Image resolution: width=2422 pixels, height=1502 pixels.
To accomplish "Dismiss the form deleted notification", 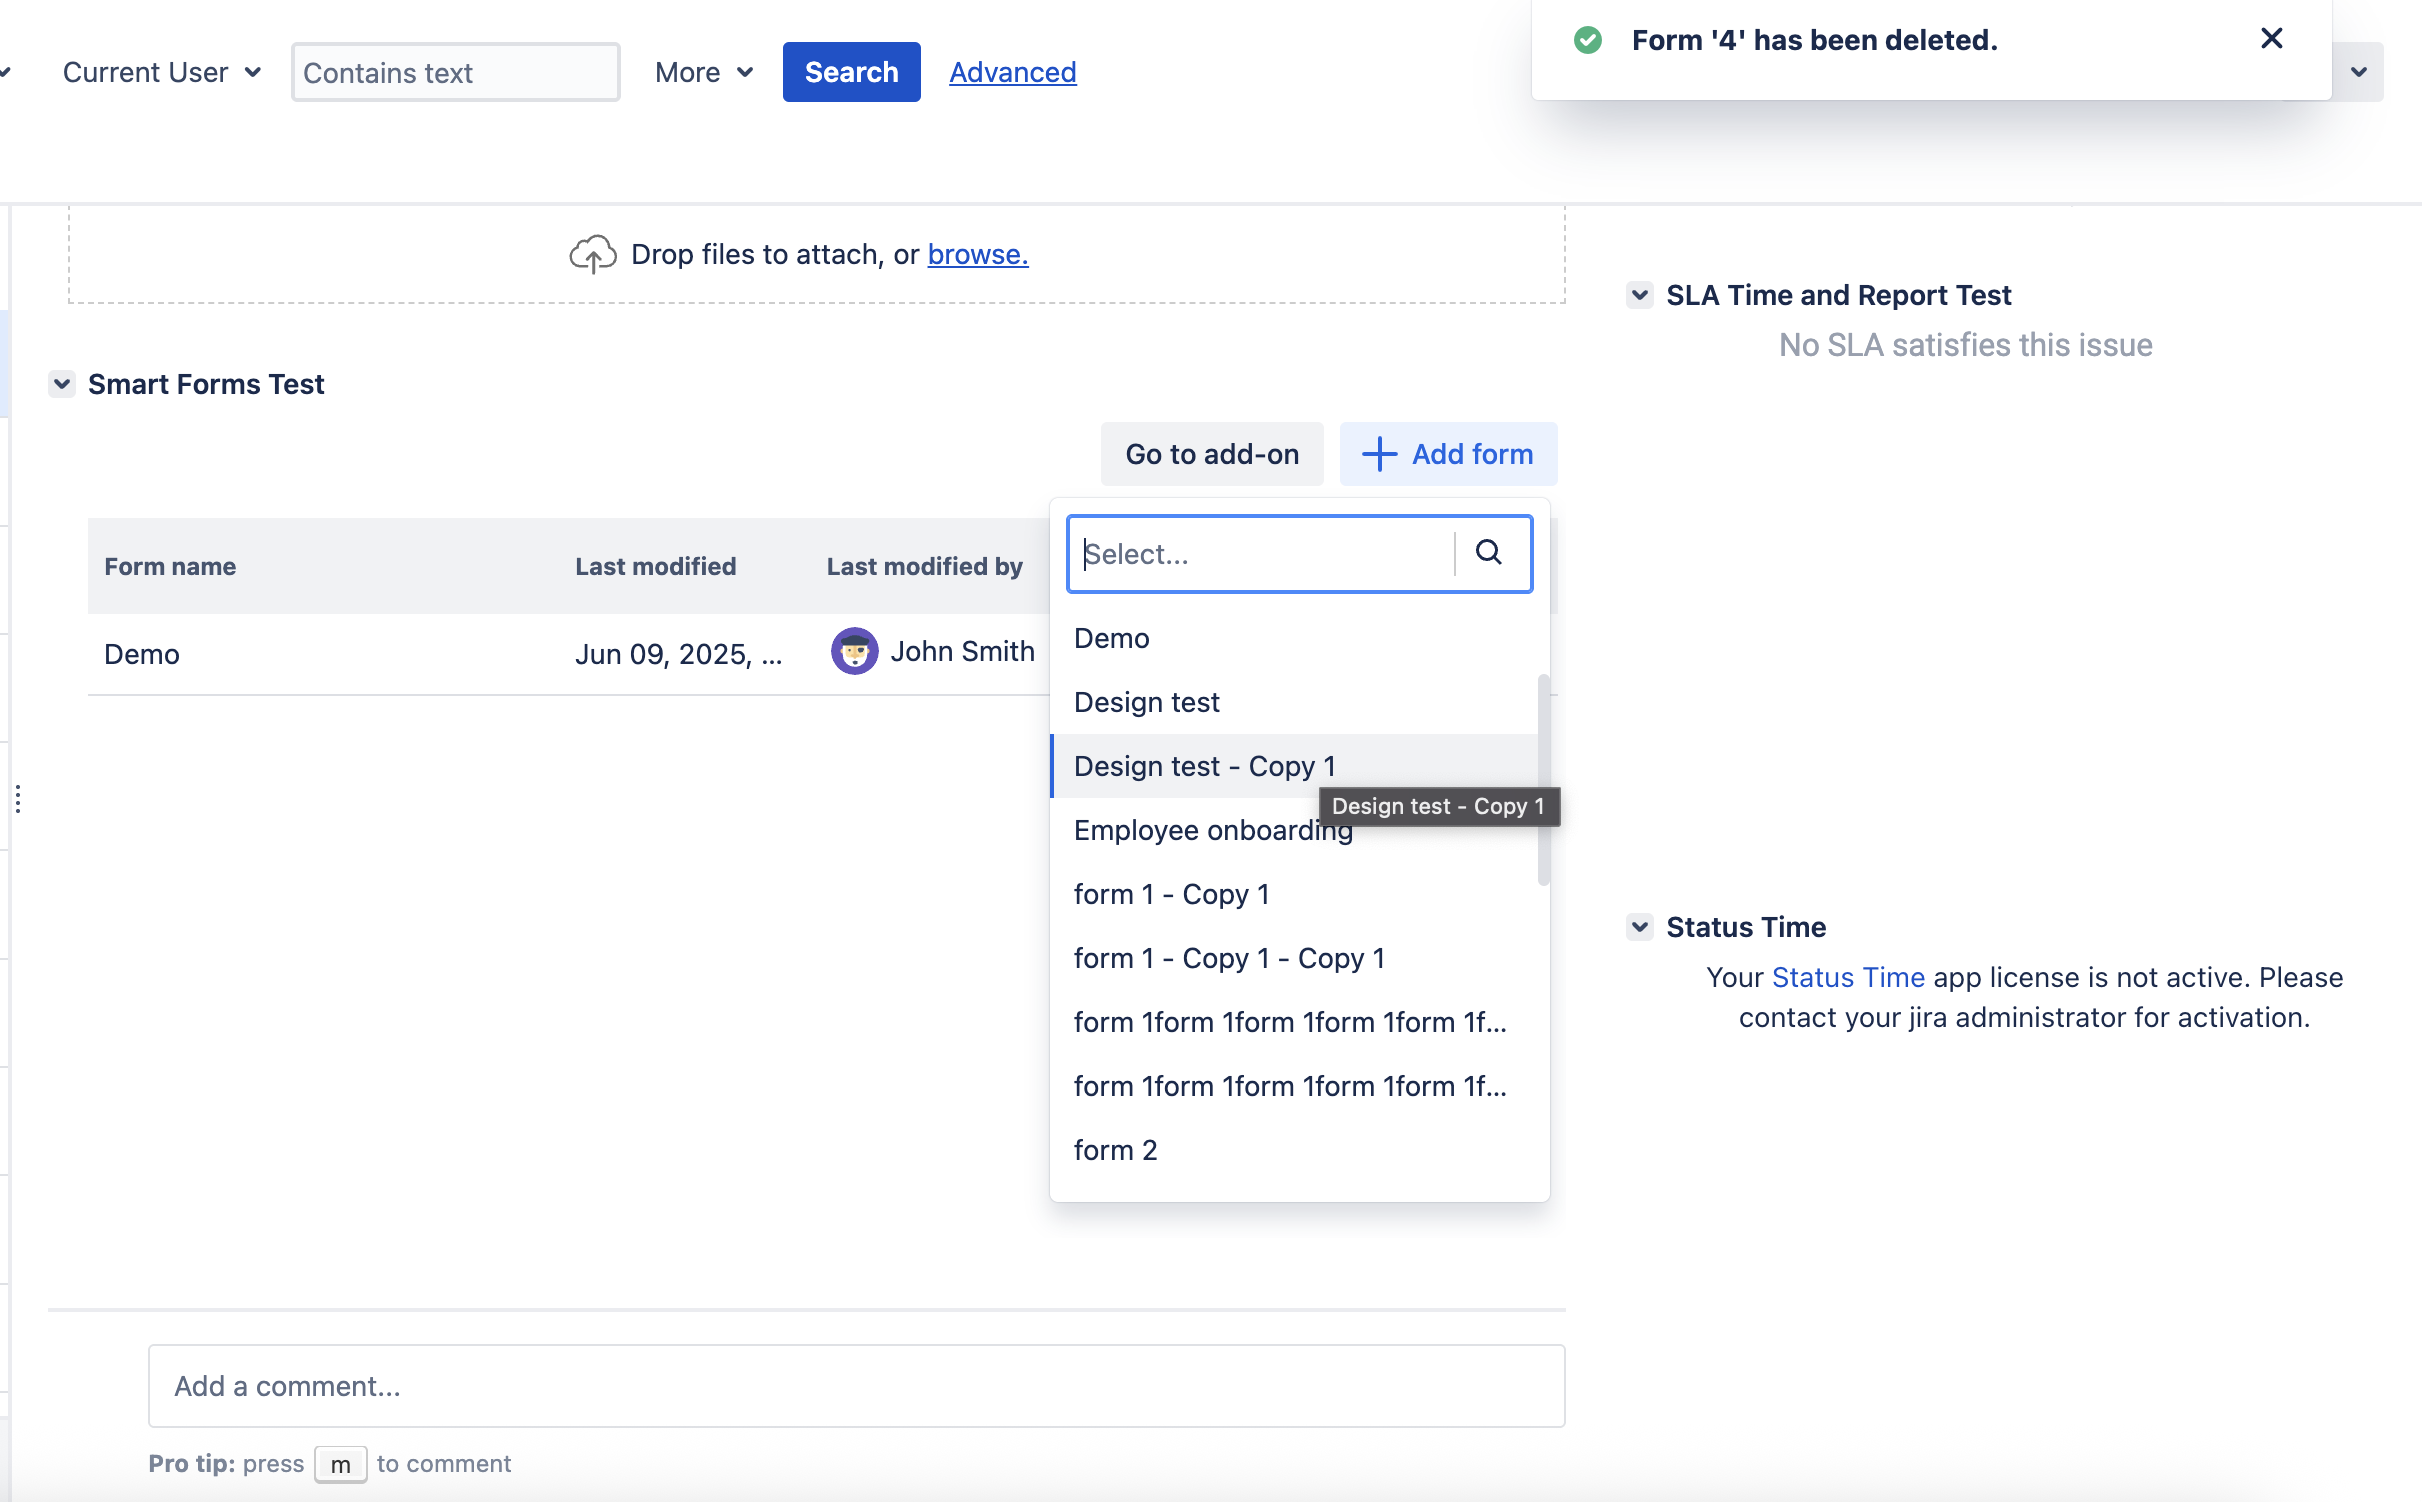I will pyautogui.click(x=2271, y=39).
